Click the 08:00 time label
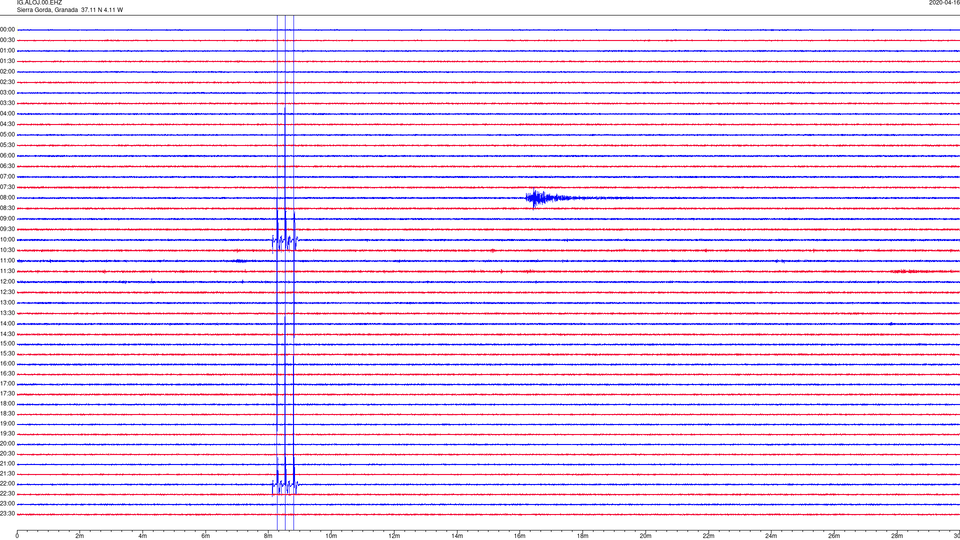Image resolution: width=960 pixels, height=540 pixels. pyautogui.click(x=7, y=198)
